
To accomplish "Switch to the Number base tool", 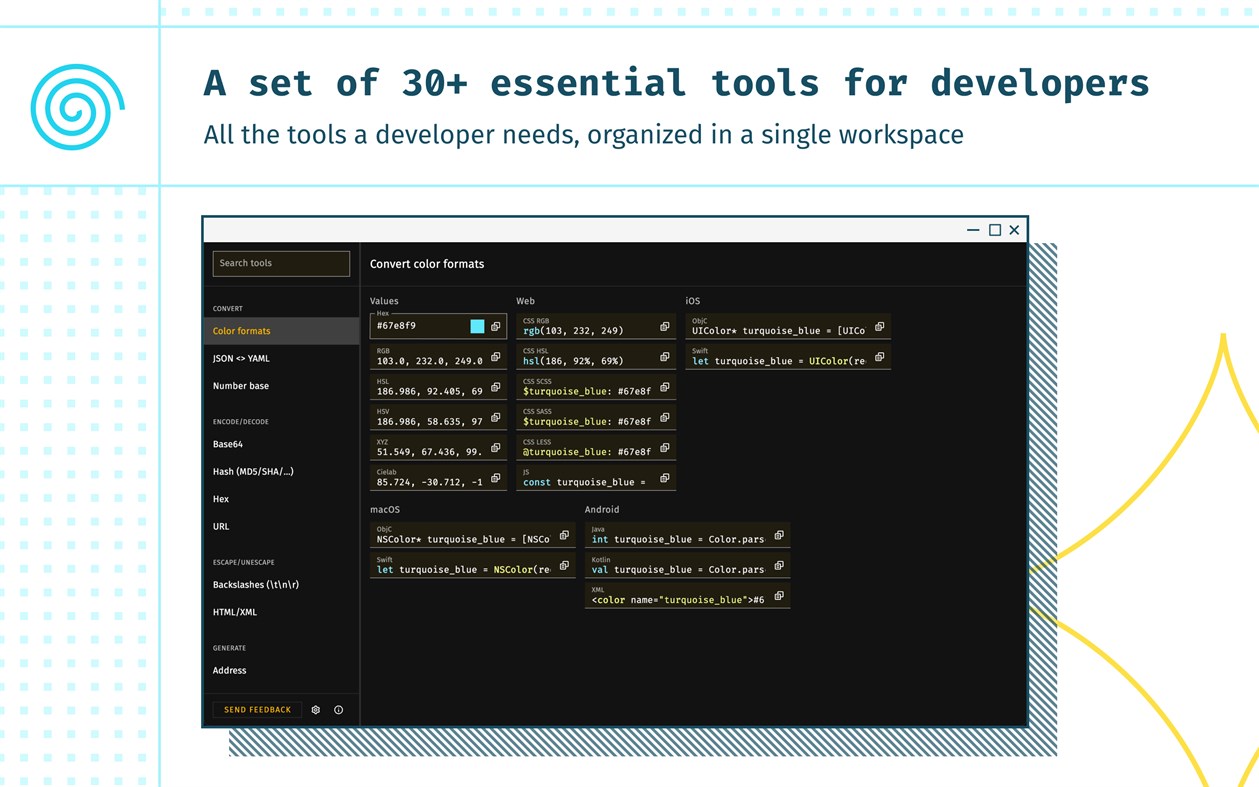I will click(240, 386).
